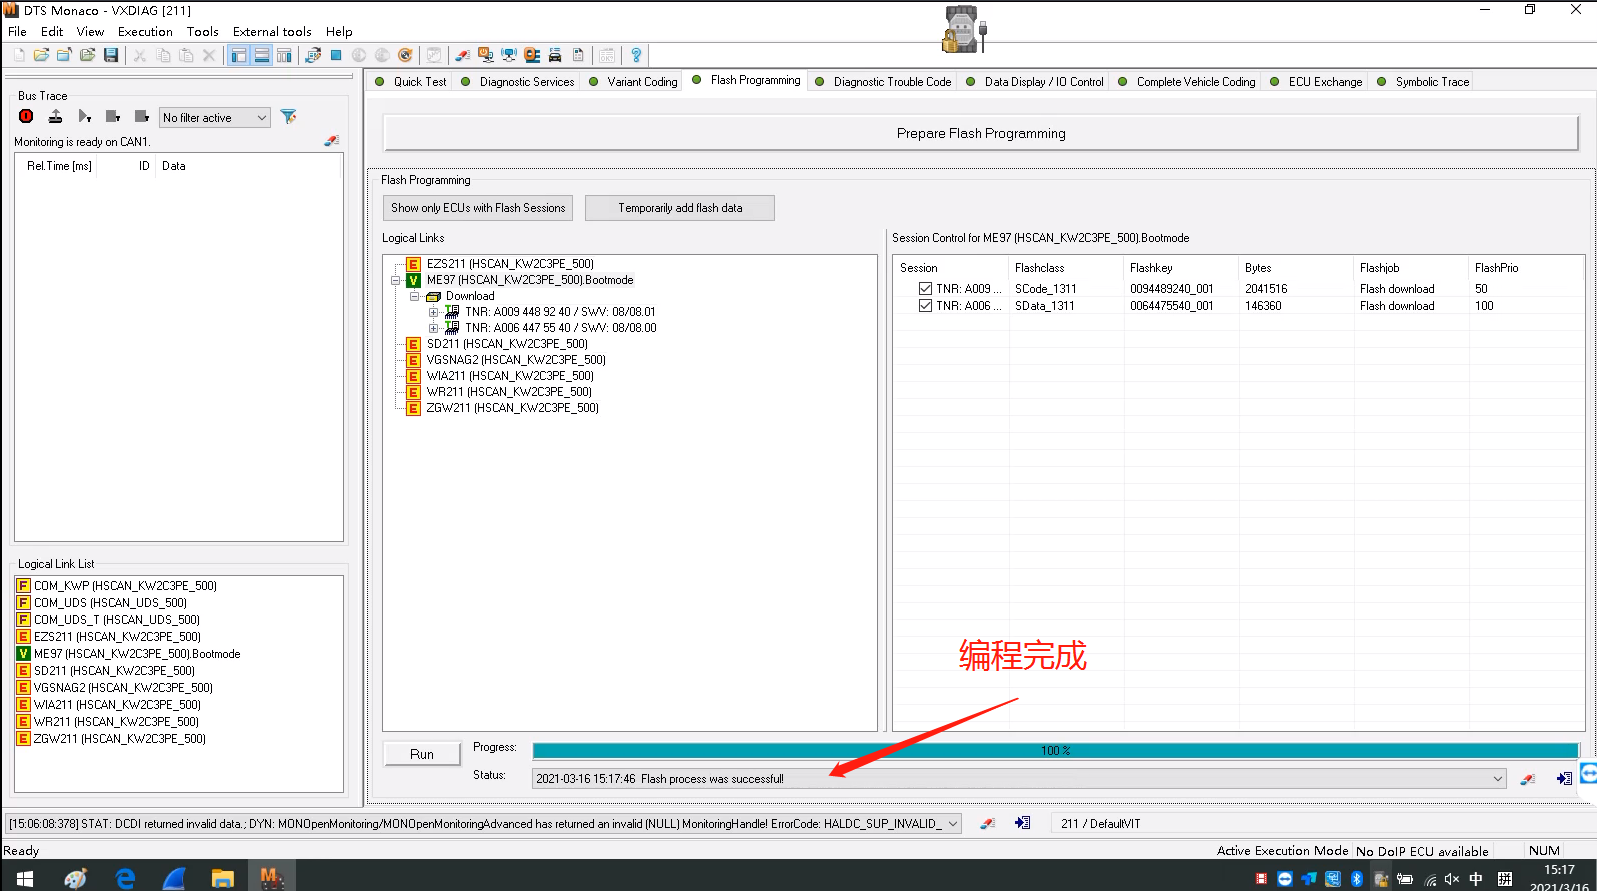Click the 100% flash progress bar
1597x891 pixels.
click(1055, 751)
